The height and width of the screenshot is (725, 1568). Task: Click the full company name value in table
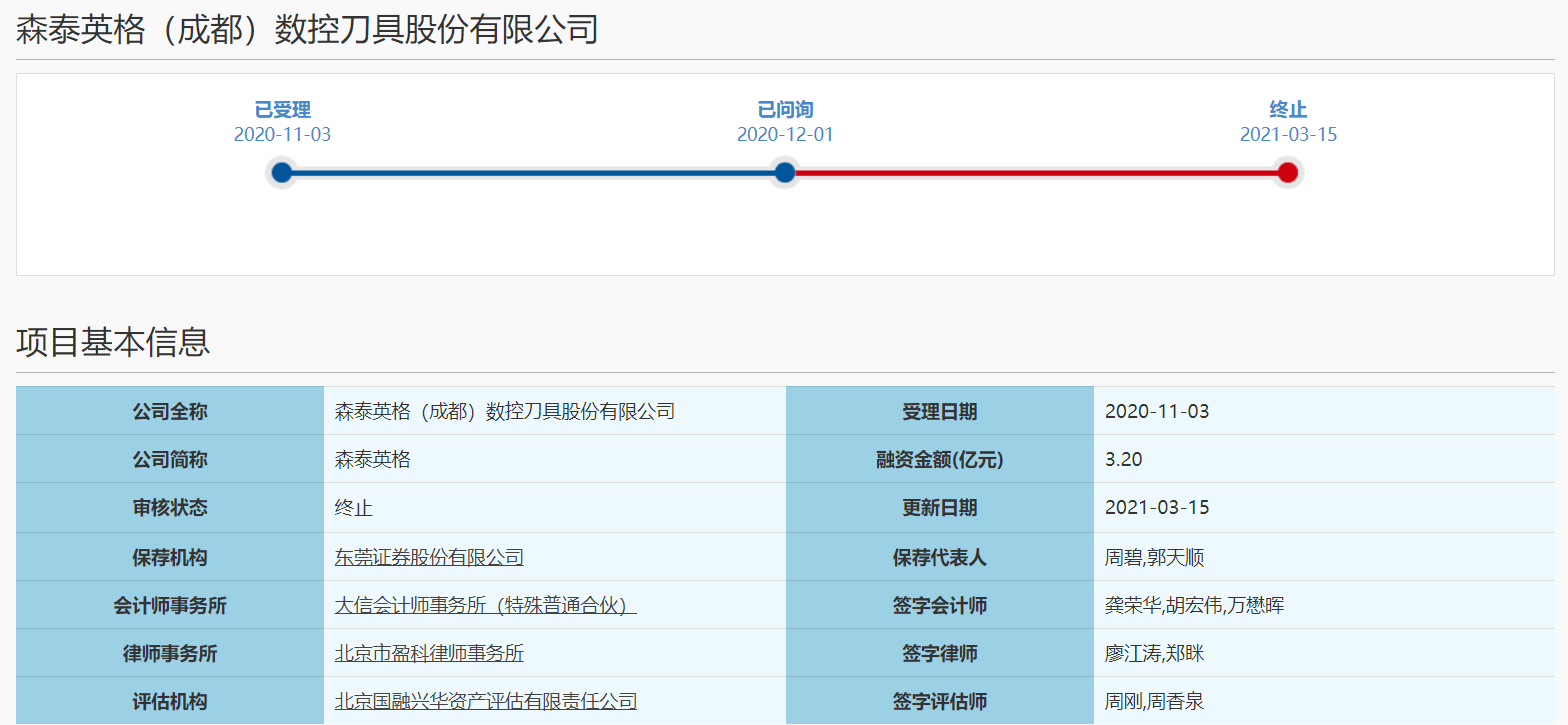coord(504,411)
